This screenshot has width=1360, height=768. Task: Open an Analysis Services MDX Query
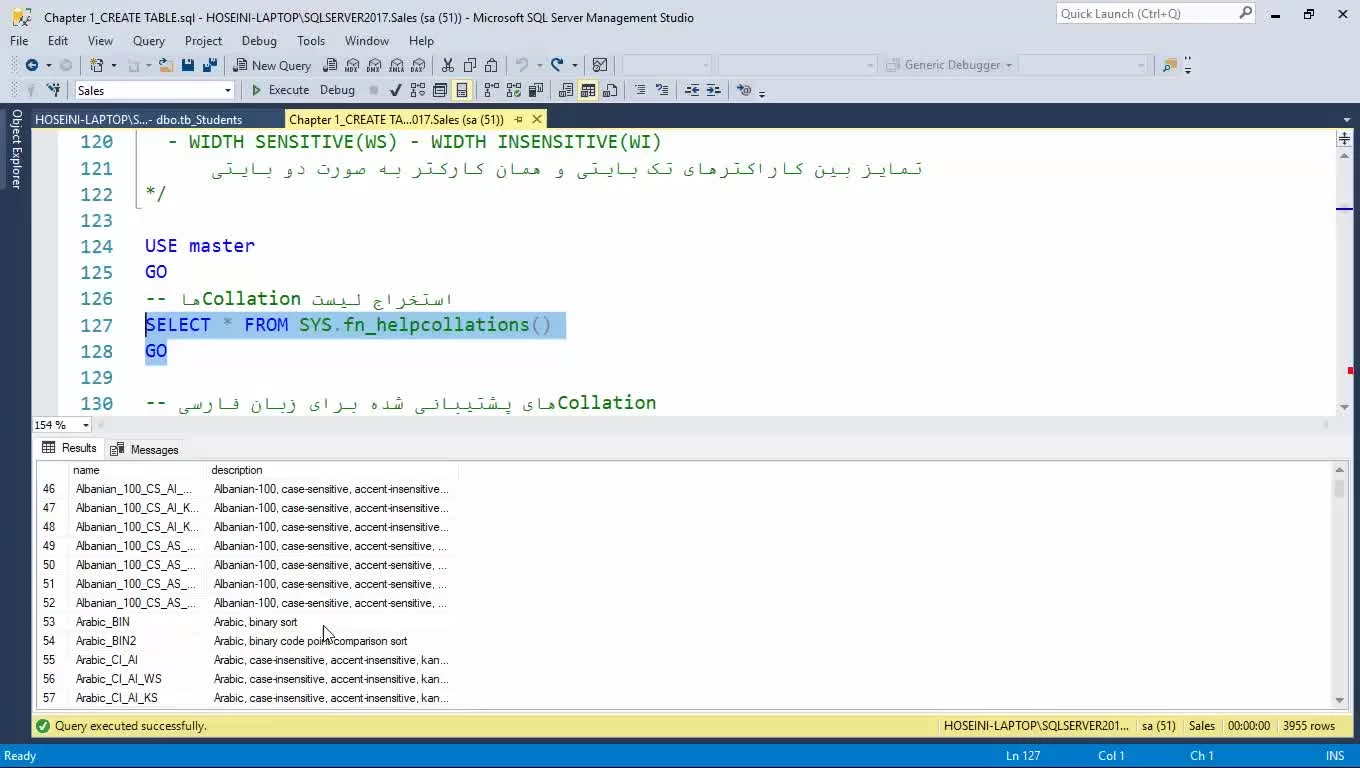coord(352,65)
